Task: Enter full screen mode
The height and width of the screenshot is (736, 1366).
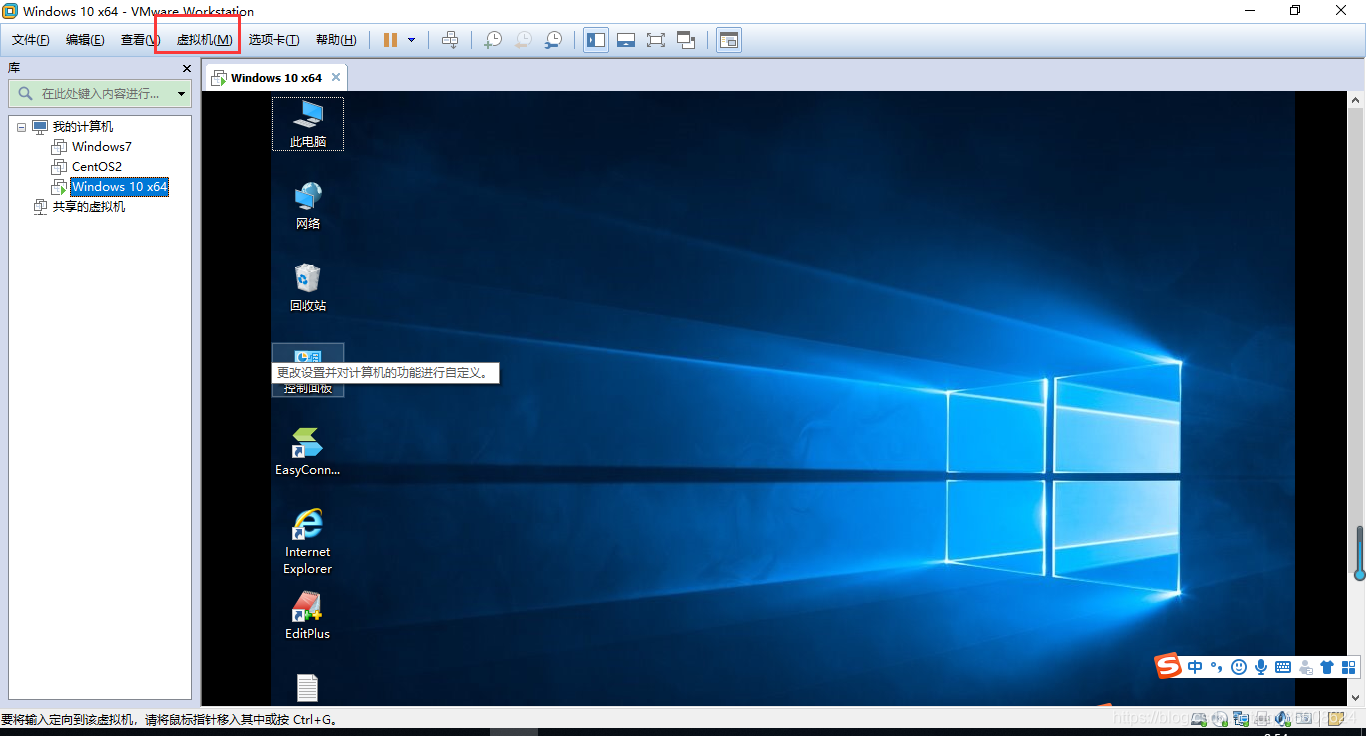Action: click(656, 40)
